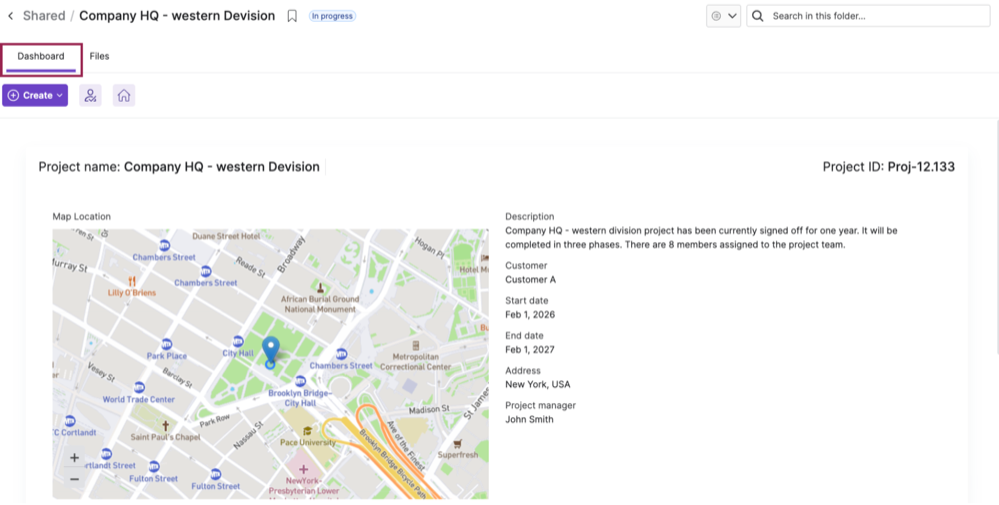
Task: Click the Map Location label
Action: pyautogui.click(x=82, y=217)
